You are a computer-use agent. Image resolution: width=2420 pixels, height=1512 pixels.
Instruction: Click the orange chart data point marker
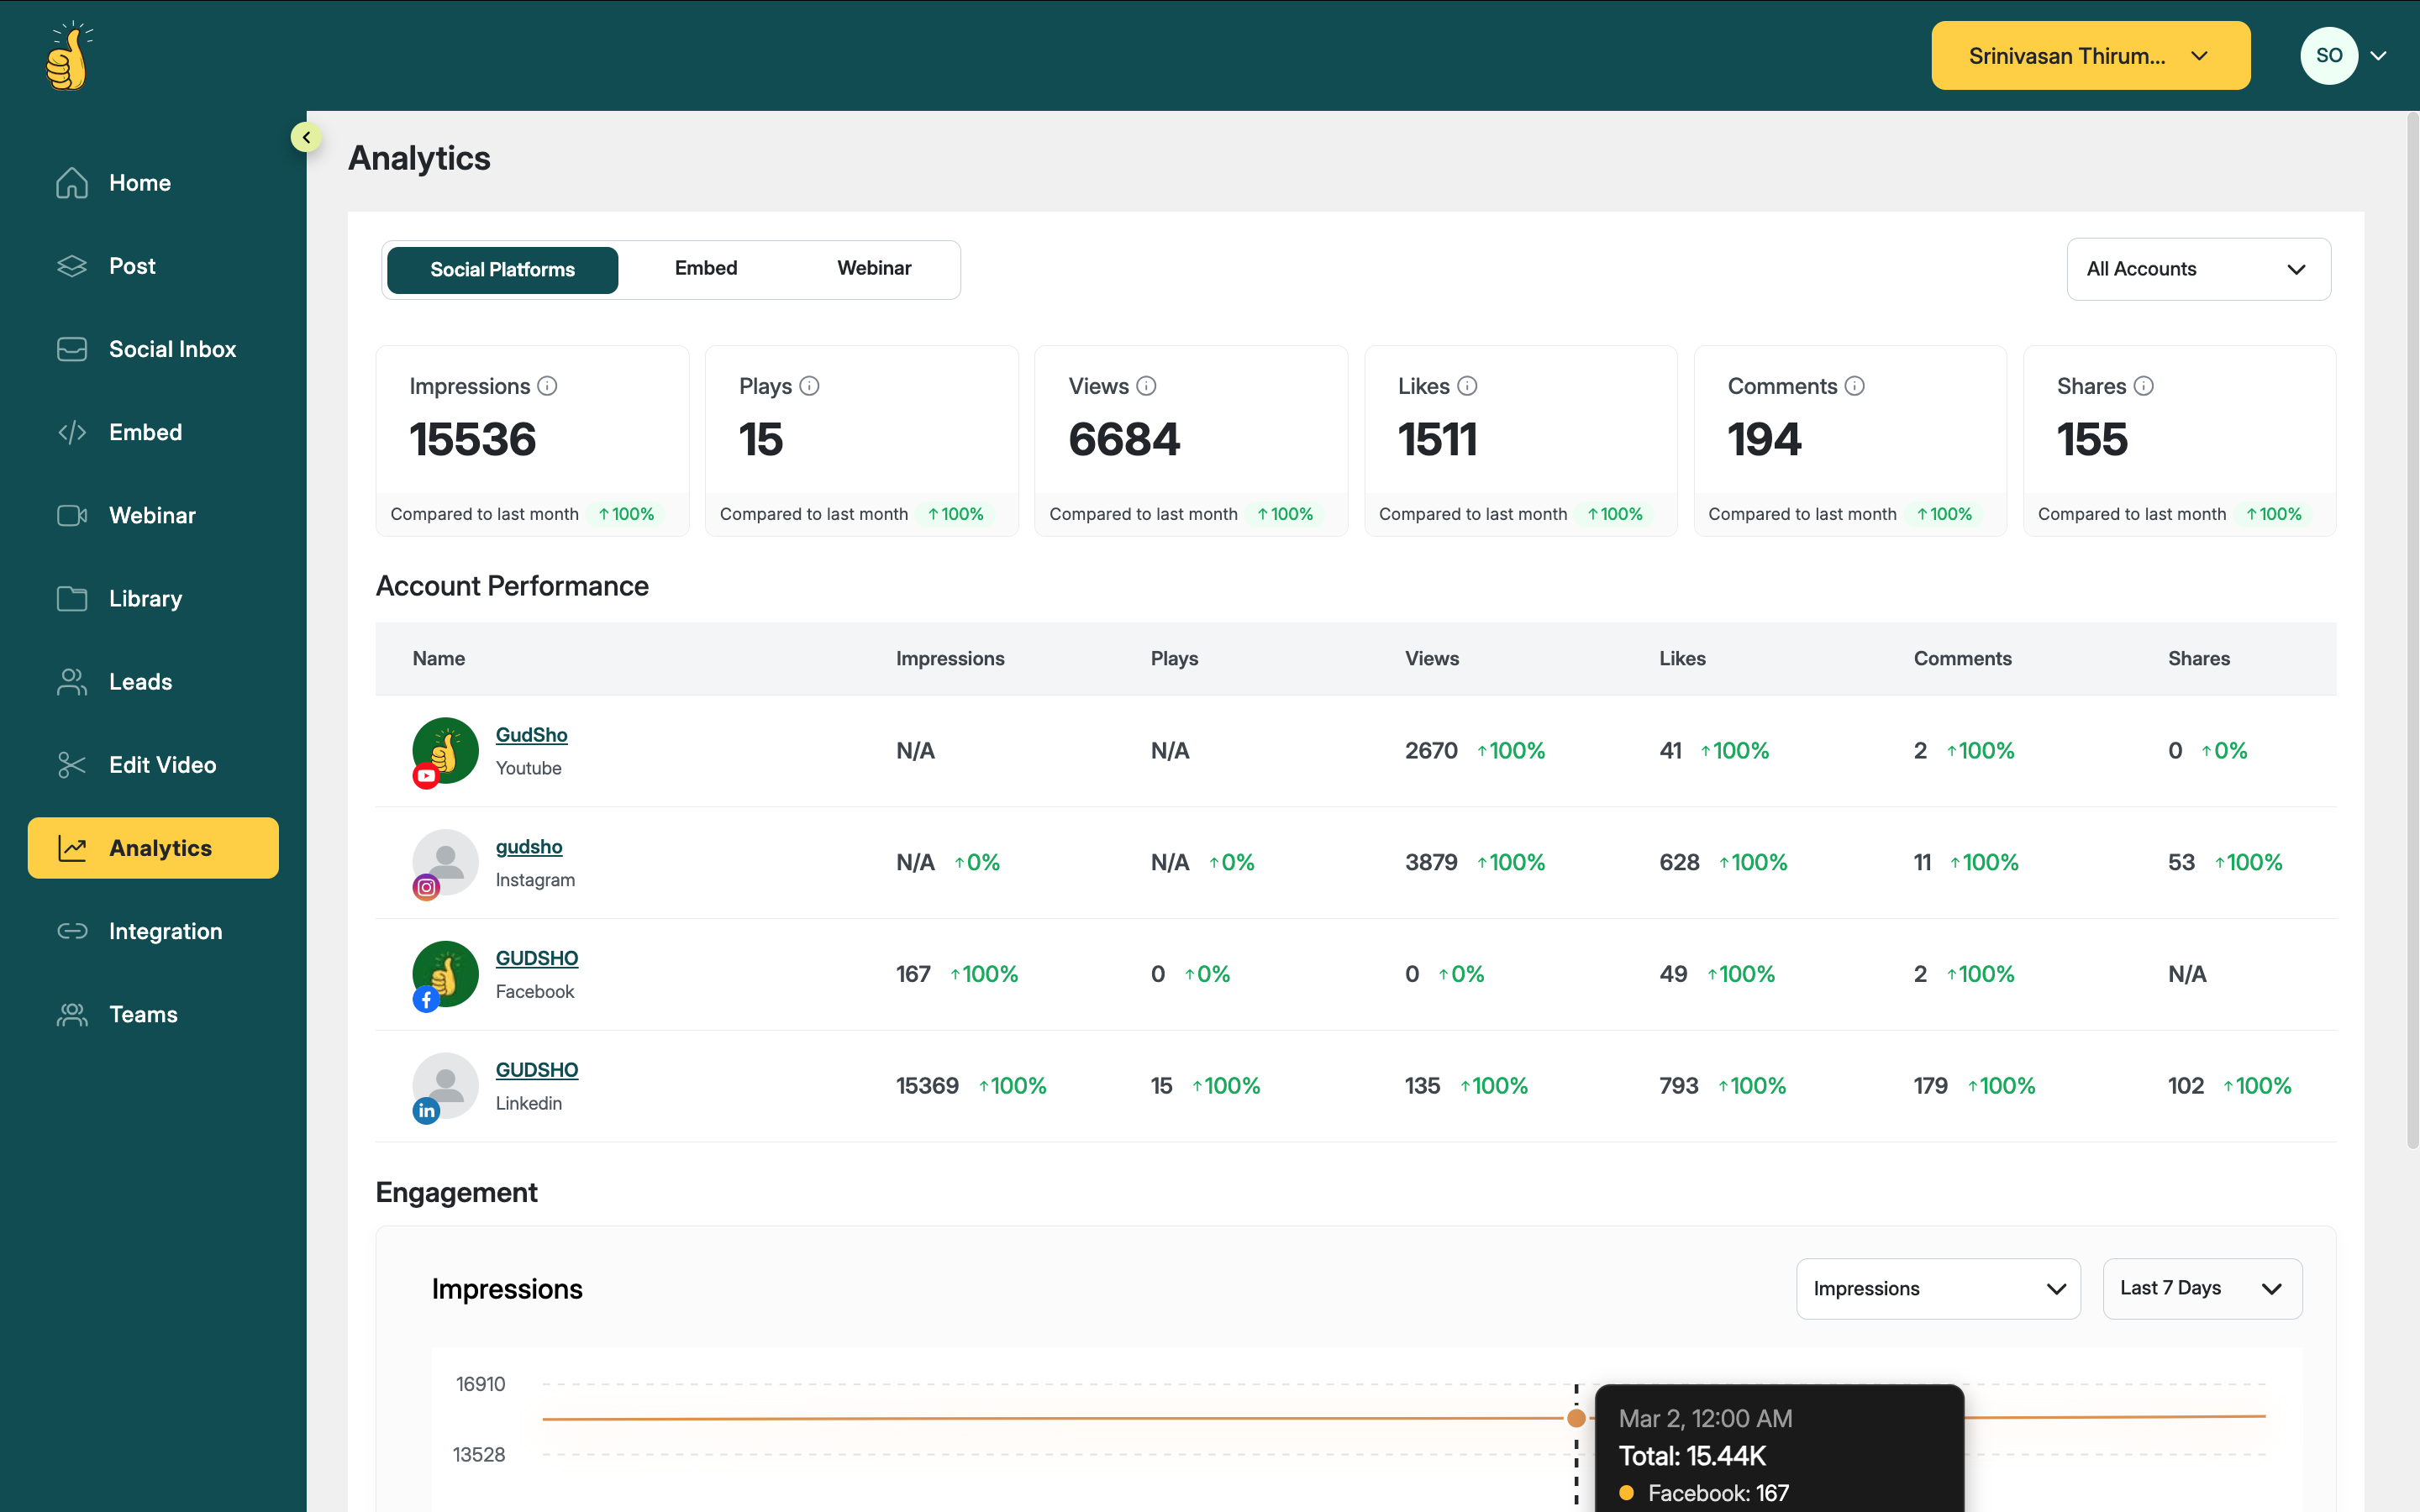tap(1576, 1418)
